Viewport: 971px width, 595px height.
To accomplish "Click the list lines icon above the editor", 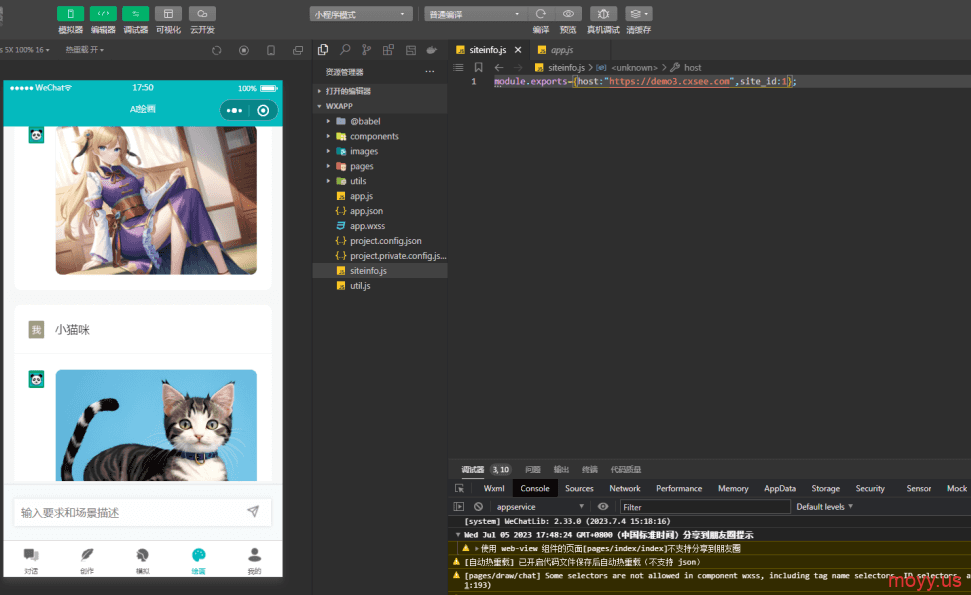I will tap(458, 67).
